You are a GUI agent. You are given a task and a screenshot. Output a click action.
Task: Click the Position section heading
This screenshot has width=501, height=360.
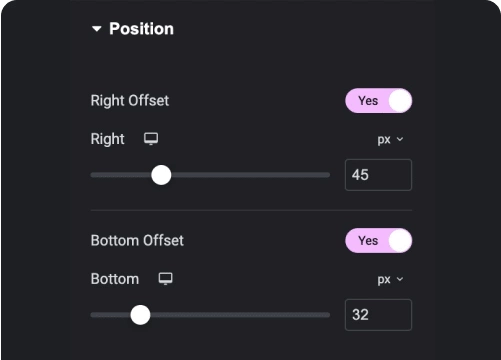[141, 29]
